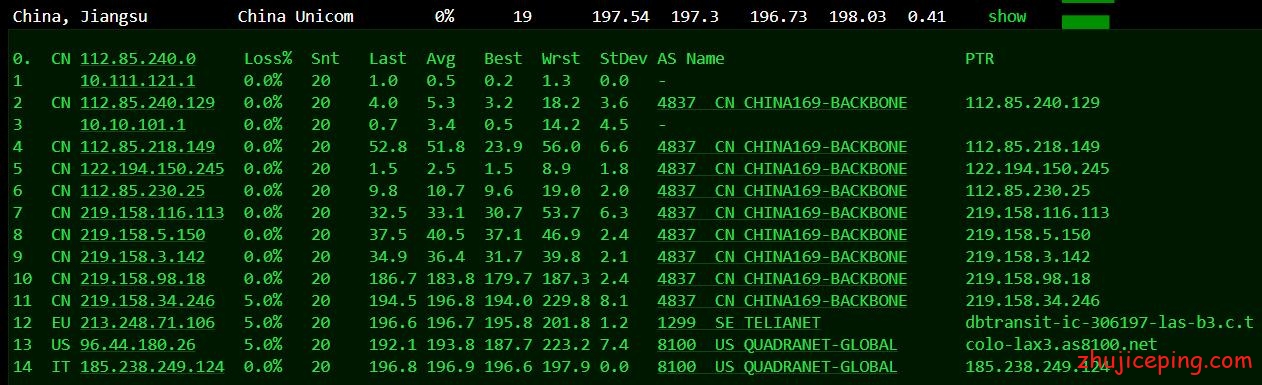Open AS 4837 CHINA169-BACKBONE link in hop 8
Screen dimensions: 1262x385
point(782,235)
